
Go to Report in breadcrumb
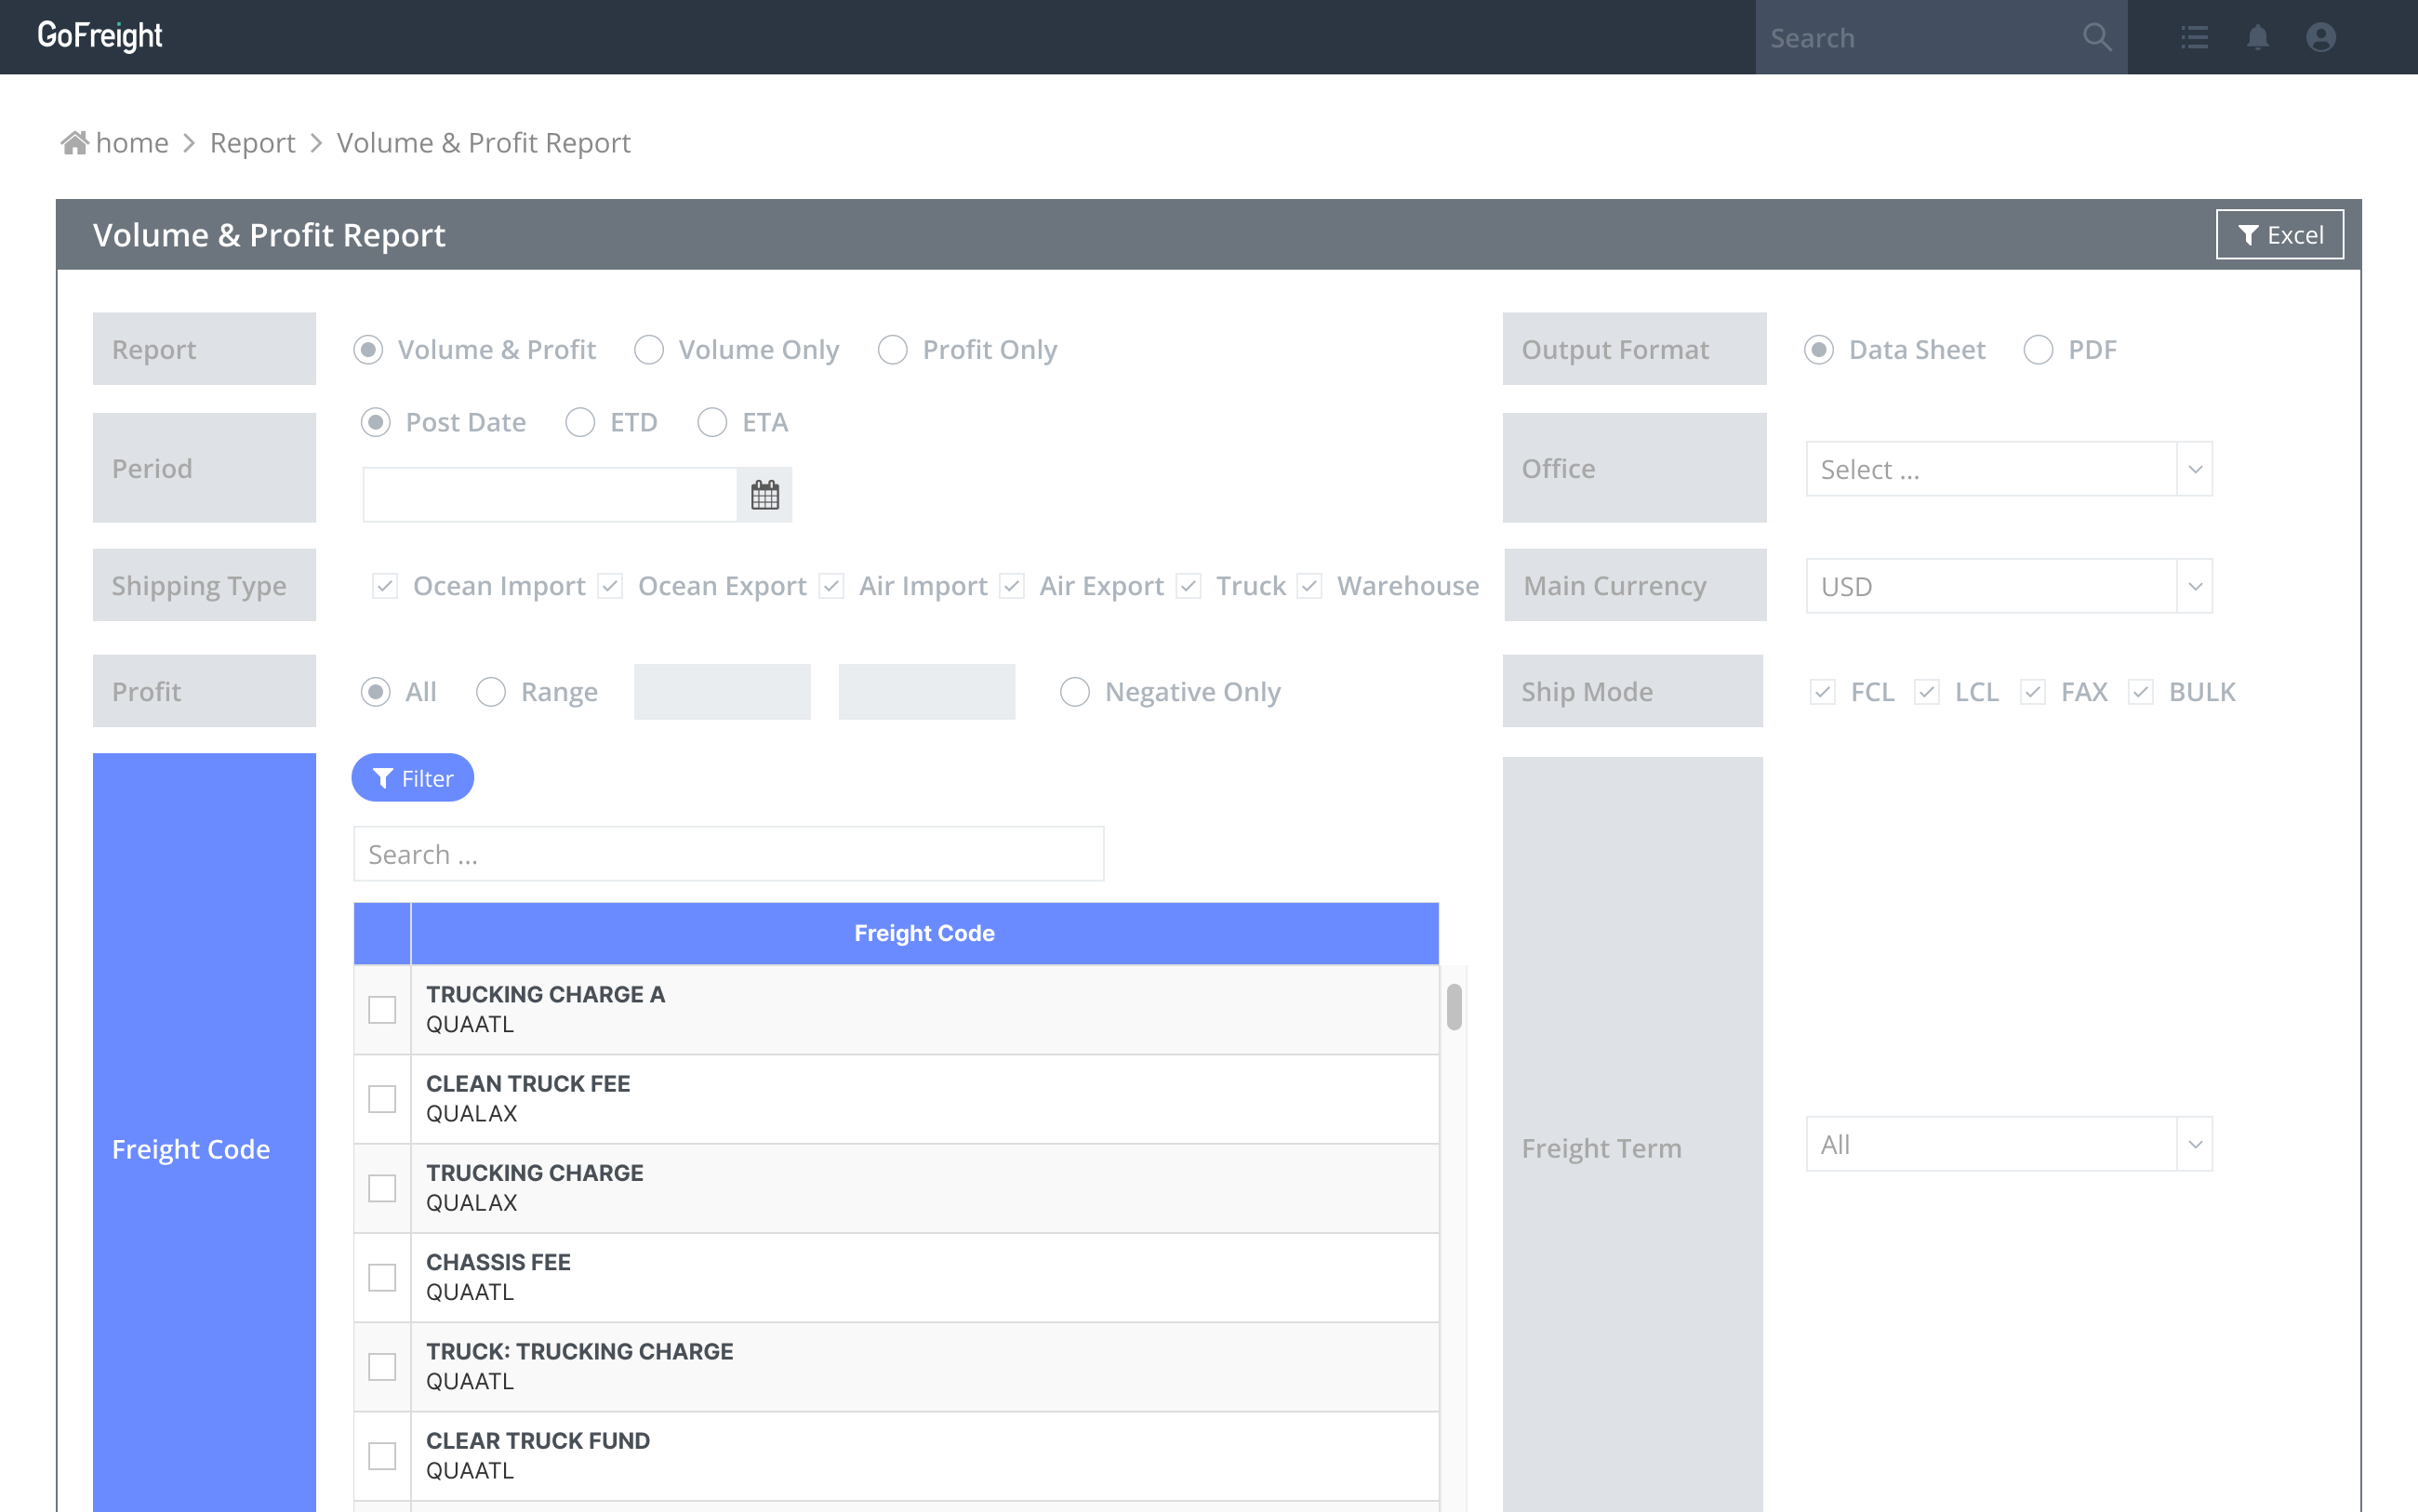point(252,143)
